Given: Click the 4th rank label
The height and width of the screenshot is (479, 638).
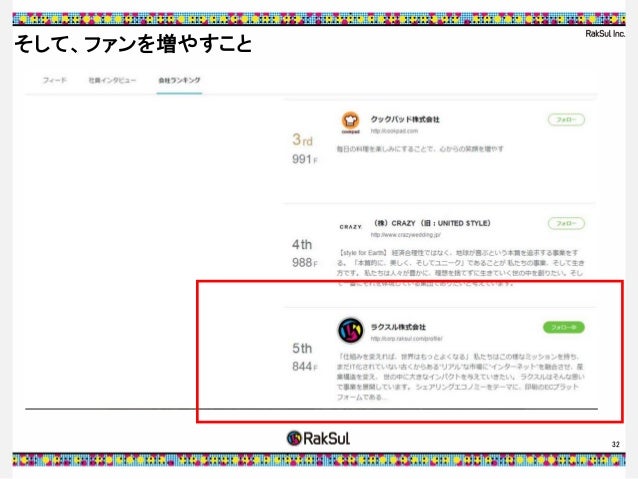Looking at the screenshot, I should click(302, 244).
